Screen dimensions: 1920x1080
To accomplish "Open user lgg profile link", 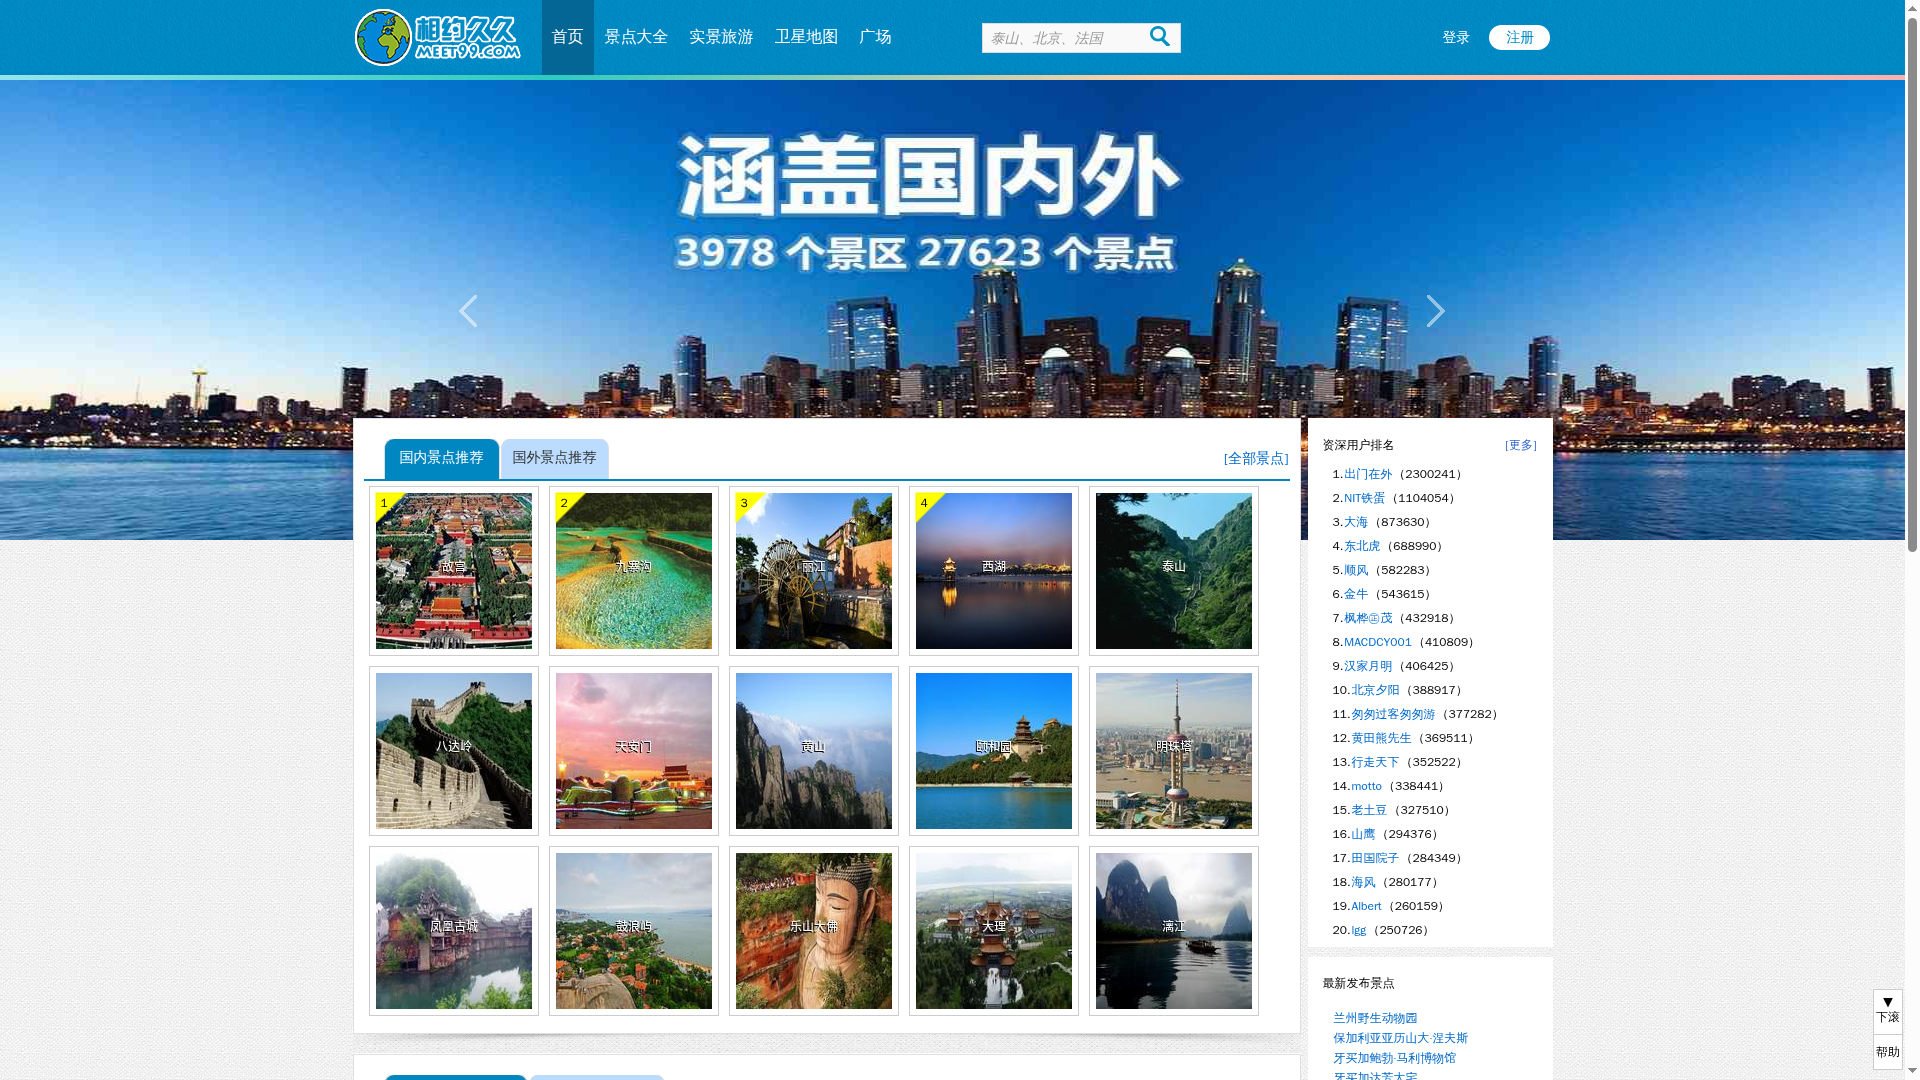I will click(x=1358, y=930).
